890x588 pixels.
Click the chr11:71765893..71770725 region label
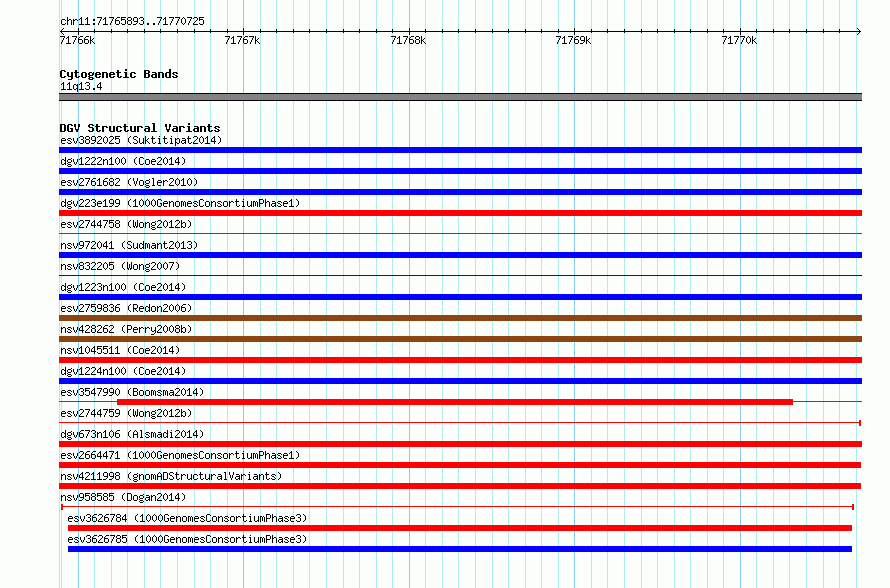[132, 21]
